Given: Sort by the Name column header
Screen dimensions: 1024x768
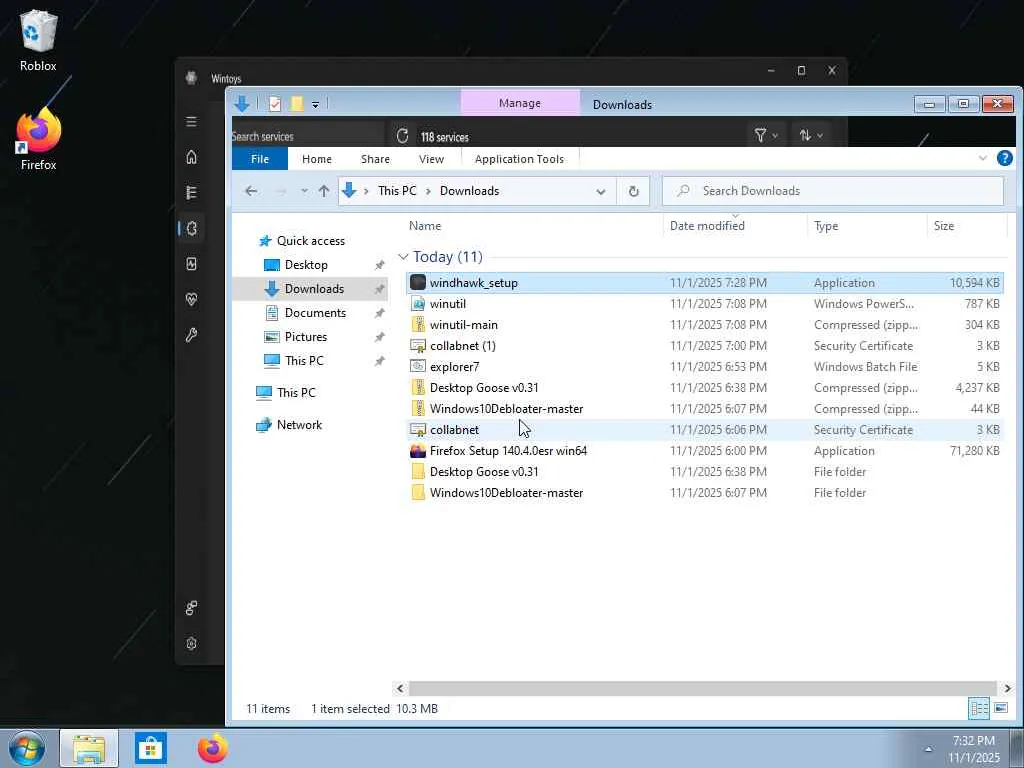Looking at the screenshot, I should 425,225.
